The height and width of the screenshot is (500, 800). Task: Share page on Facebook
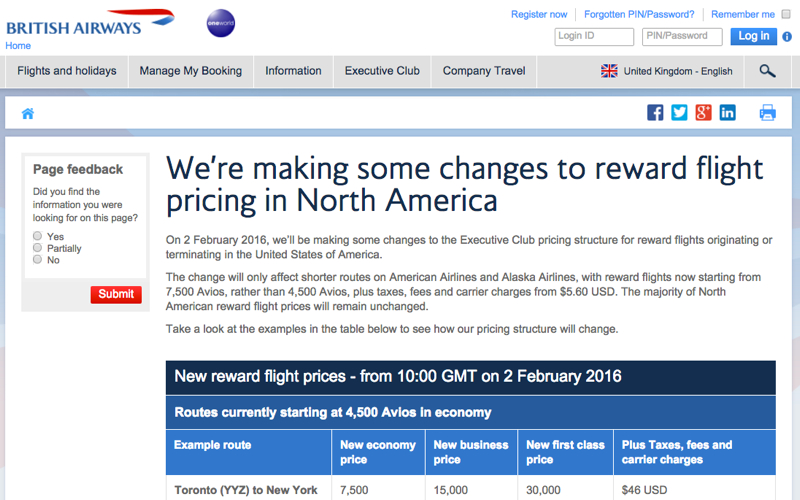[x=655, y=112]
